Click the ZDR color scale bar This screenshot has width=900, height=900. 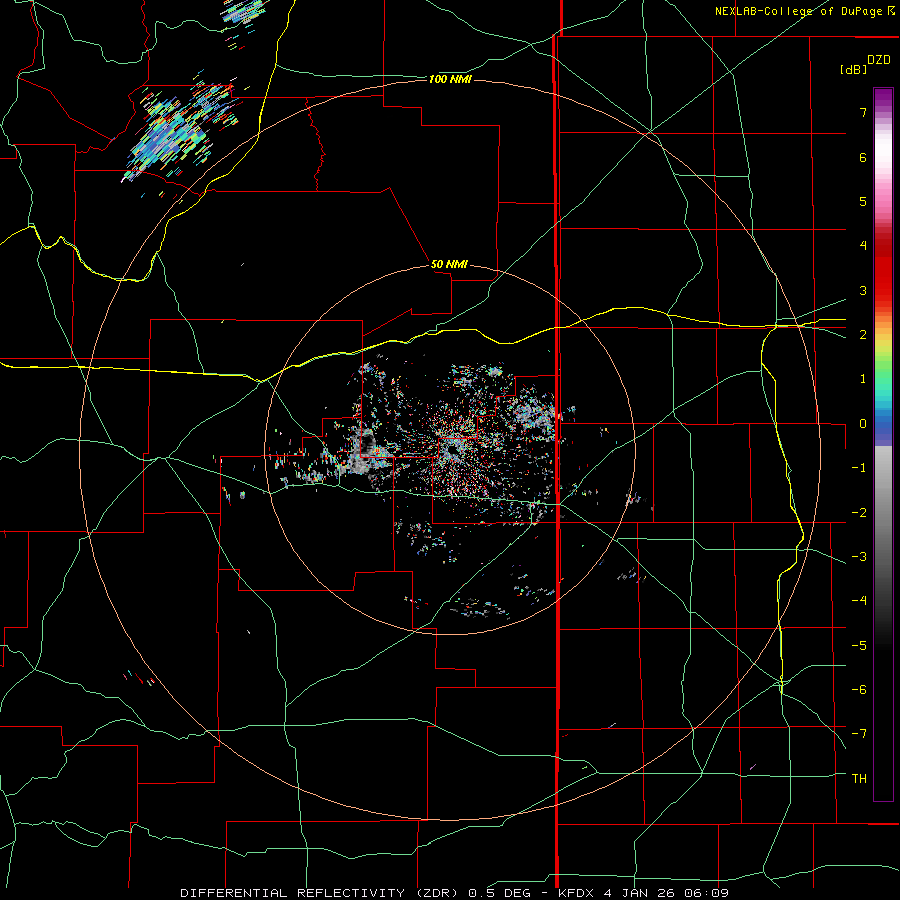pos(883,444)
